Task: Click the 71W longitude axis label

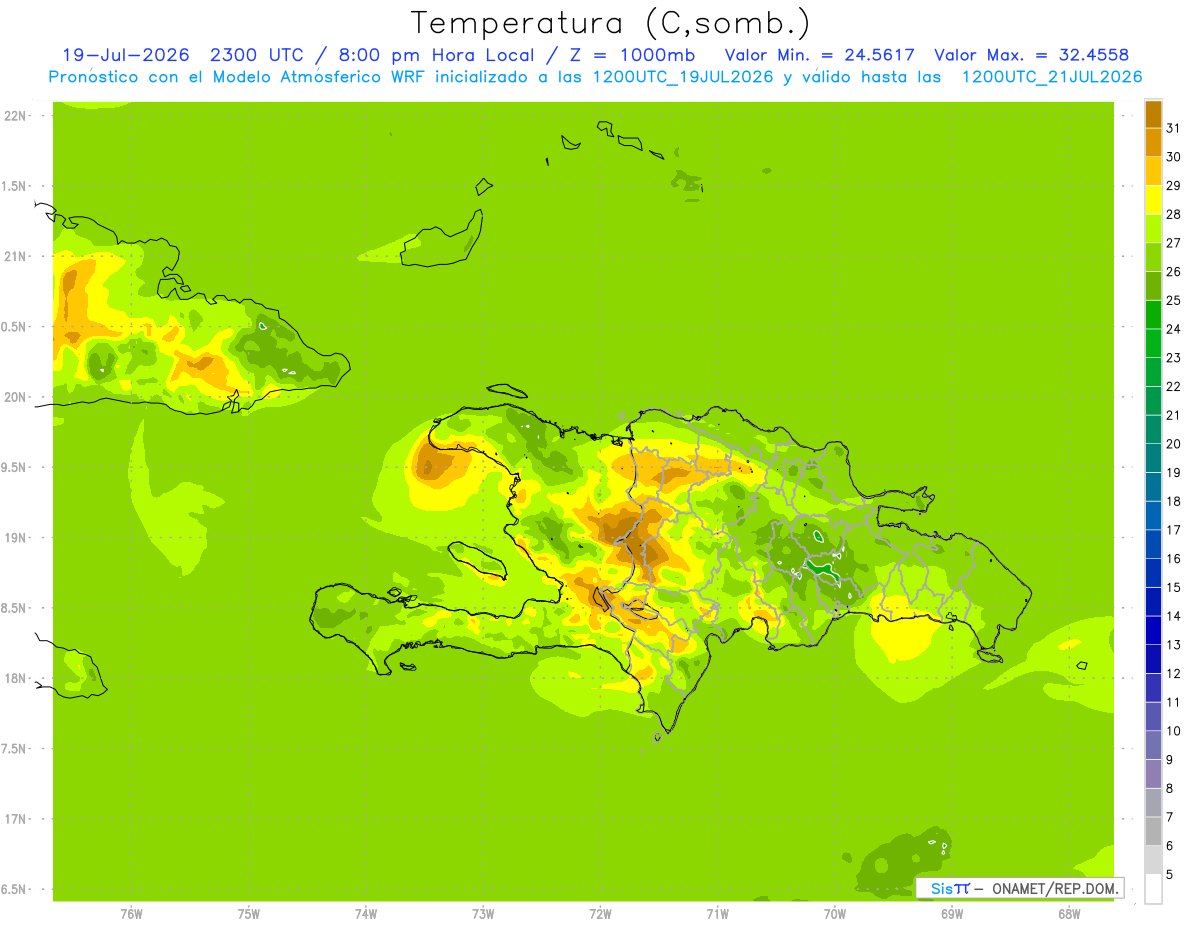Action: 717,914
